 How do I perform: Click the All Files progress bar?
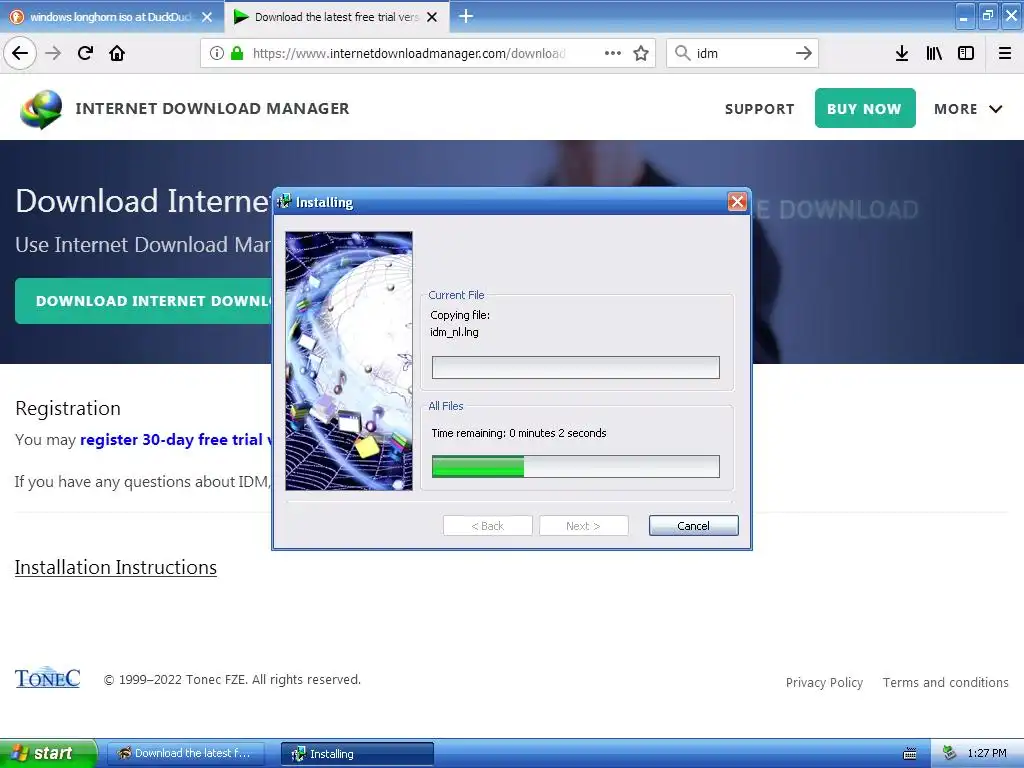575,466
